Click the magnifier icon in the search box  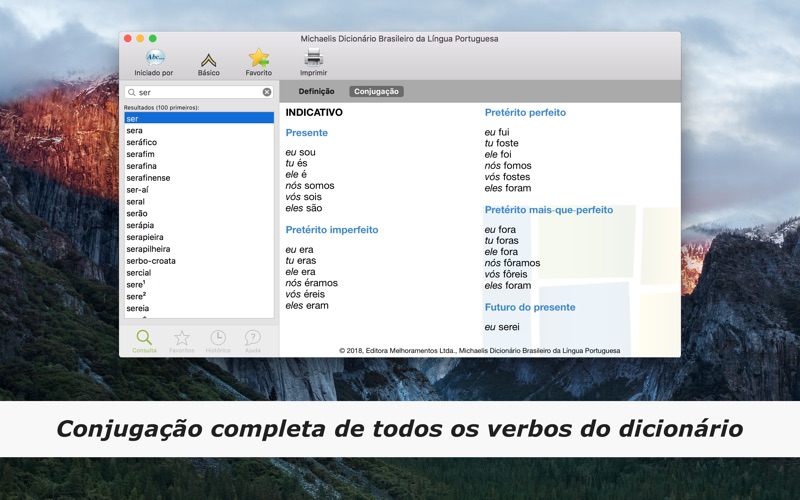point(132,92)
